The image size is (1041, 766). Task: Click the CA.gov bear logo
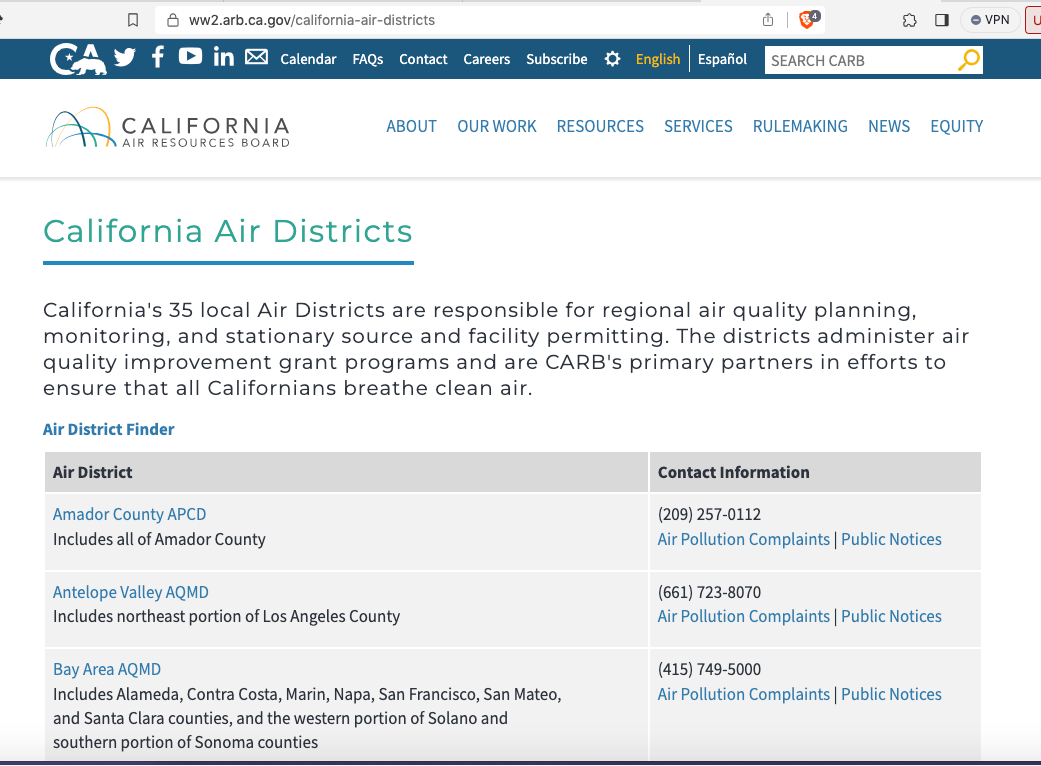(x=78, y=59)
